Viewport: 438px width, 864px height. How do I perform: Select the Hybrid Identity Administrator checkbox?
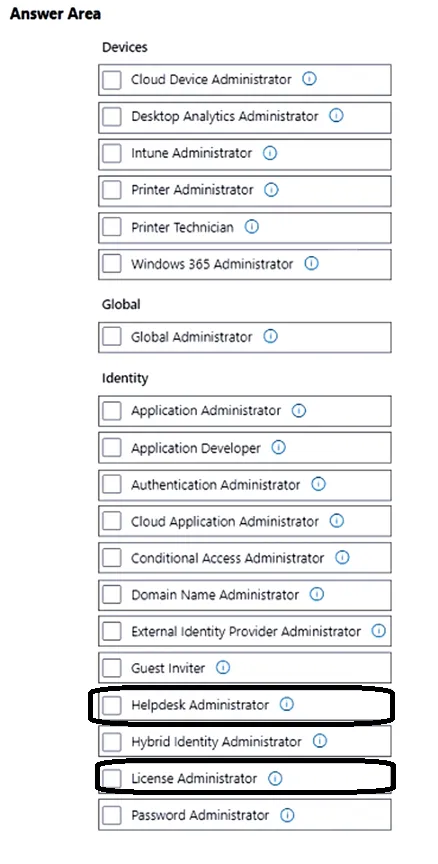pyautogui.click(x=112, y=742)
